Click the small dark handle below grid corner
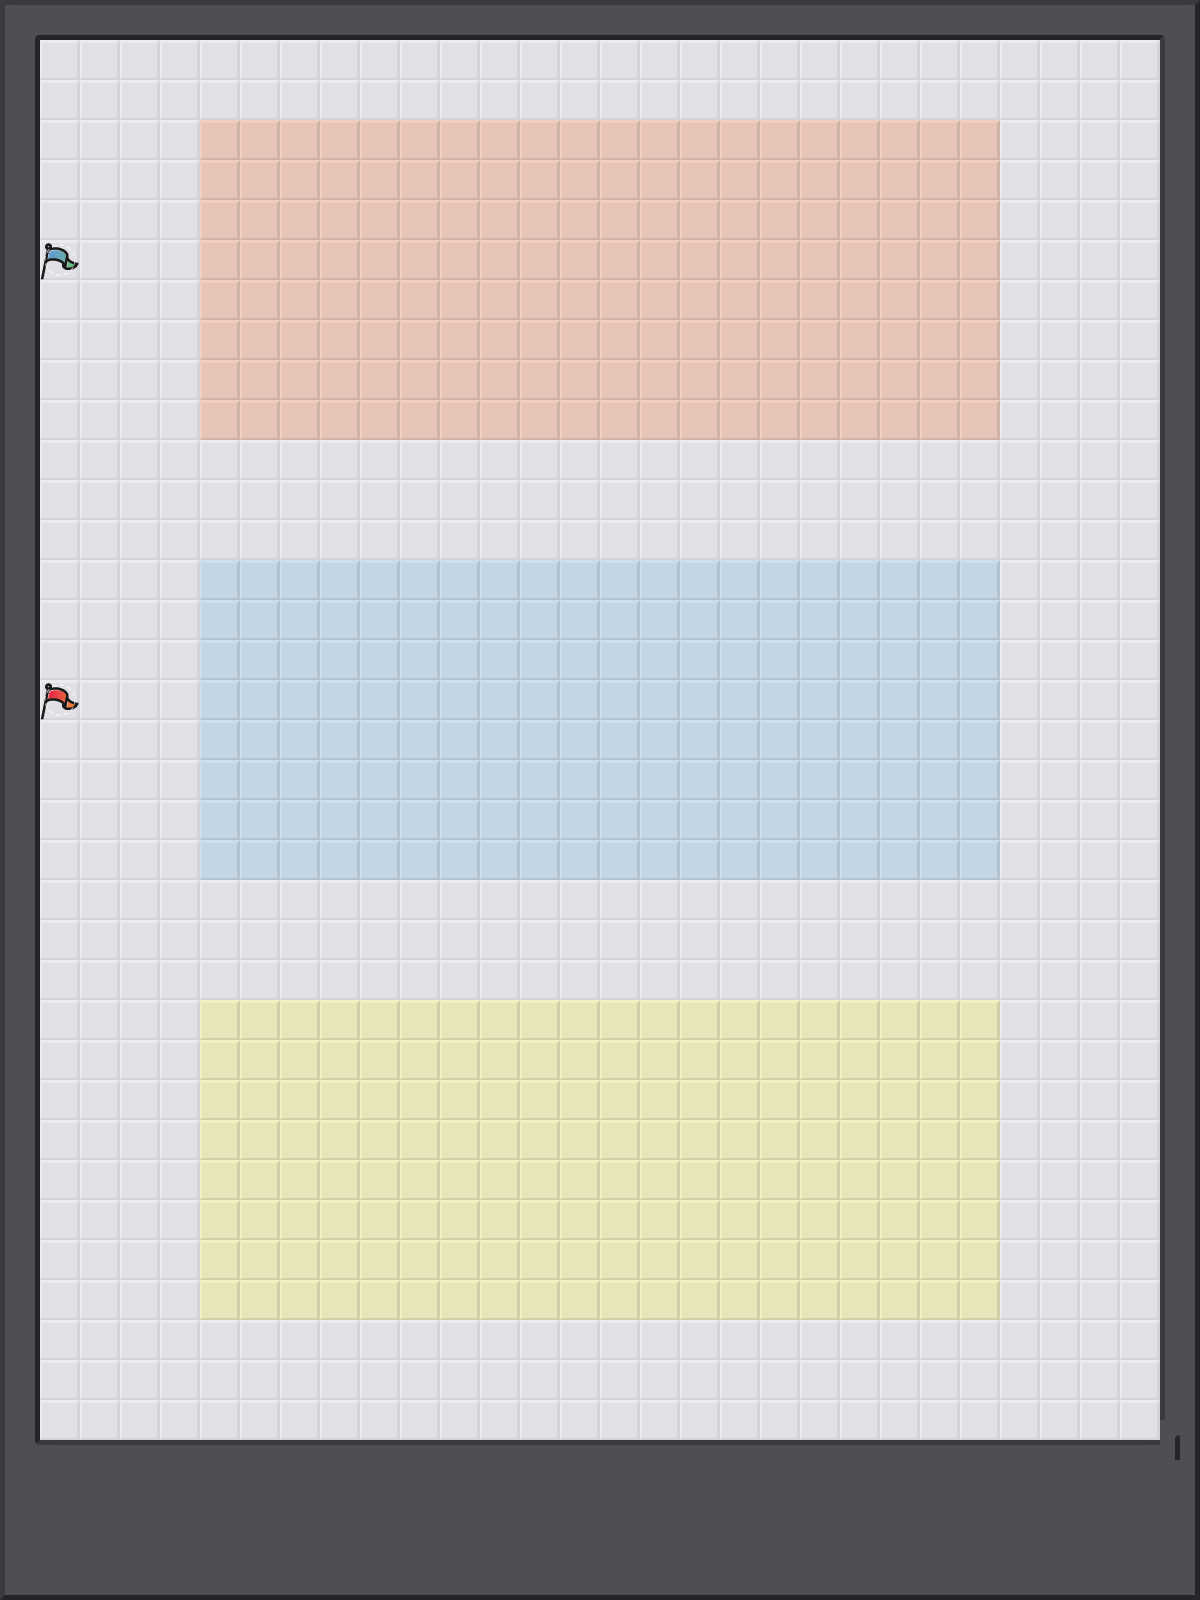 pyautogui.click(x=1177, y=1447)
